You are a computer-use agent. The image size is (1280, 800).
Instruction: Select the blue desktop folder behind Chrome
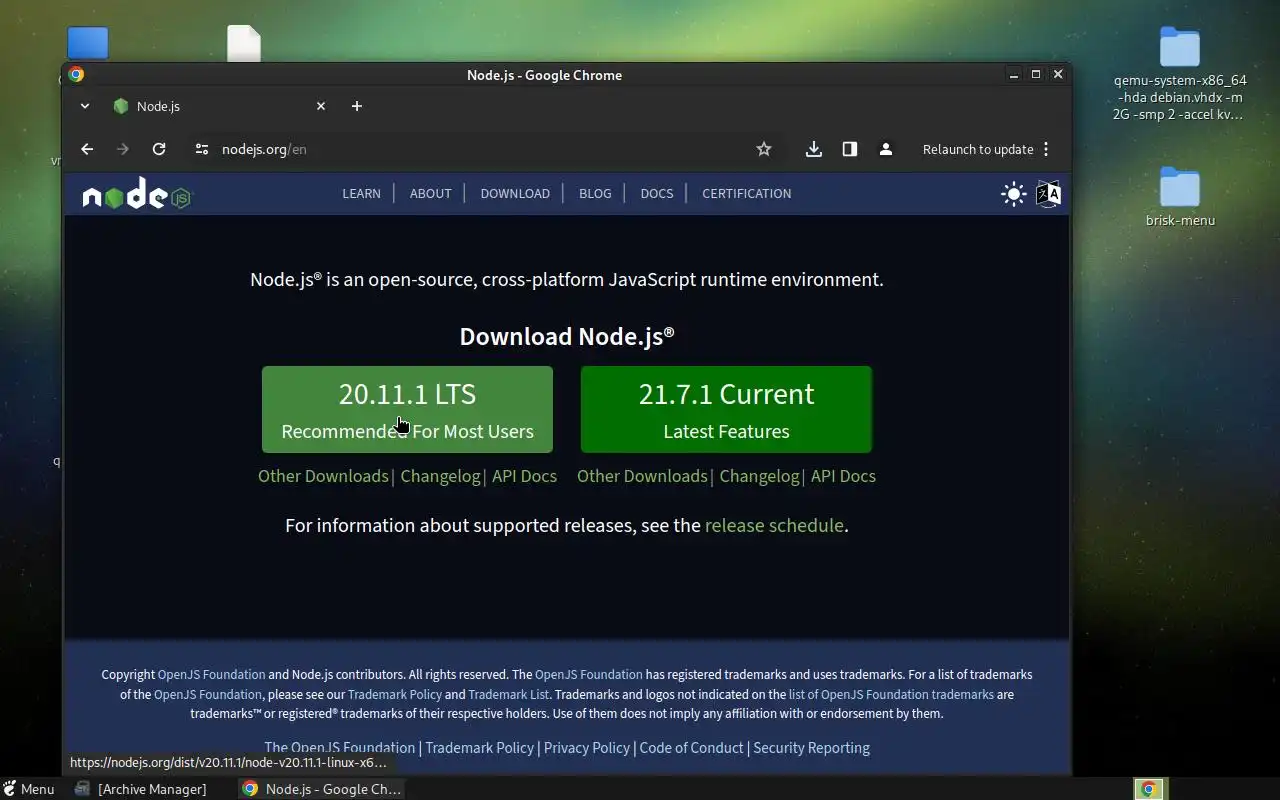(88, 43)
